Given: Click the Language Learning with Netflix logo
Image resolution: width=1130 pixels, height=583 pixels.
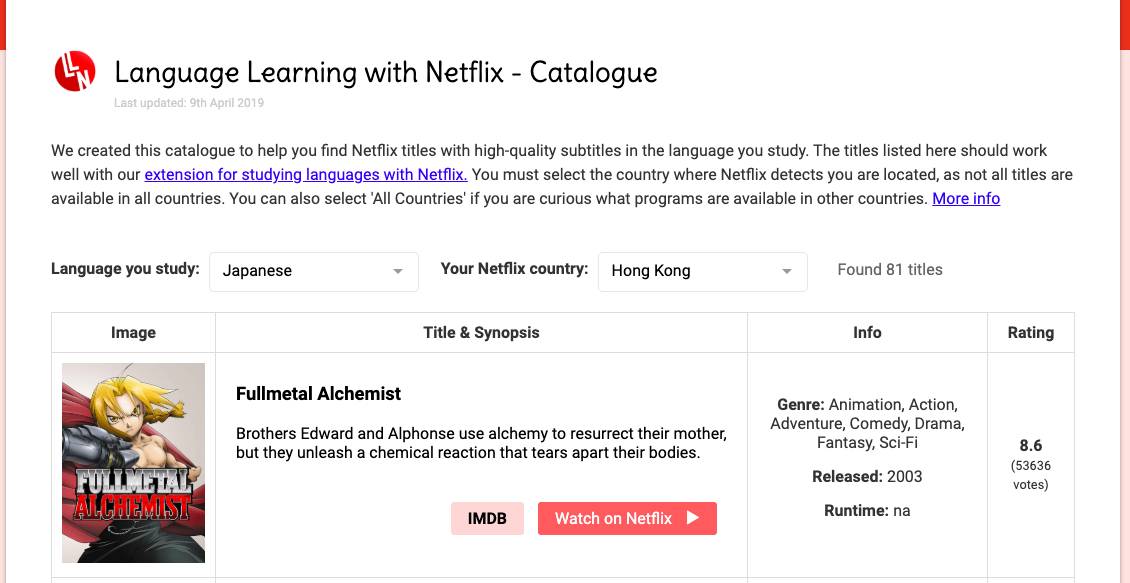Looking at the screenshot, I should tap(75, 71).
